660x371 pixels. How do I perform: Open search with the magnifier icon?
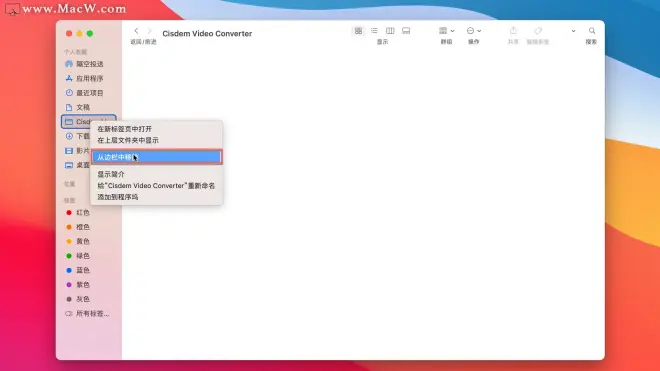[592, 31]
